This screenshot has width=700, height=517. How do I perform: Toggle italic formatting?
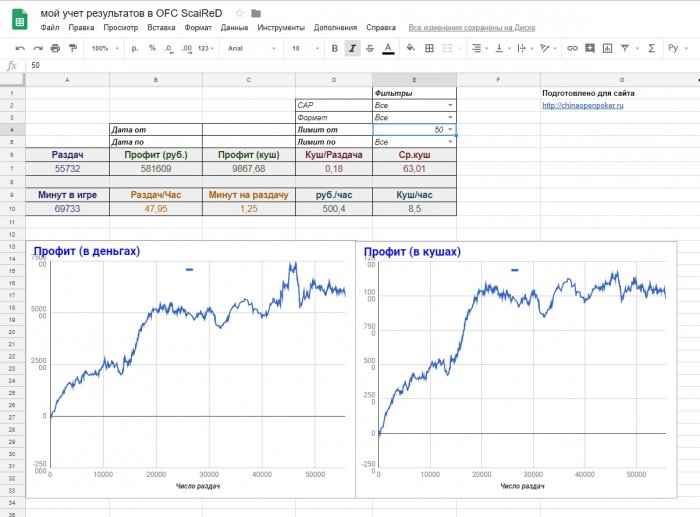[352, 47]
